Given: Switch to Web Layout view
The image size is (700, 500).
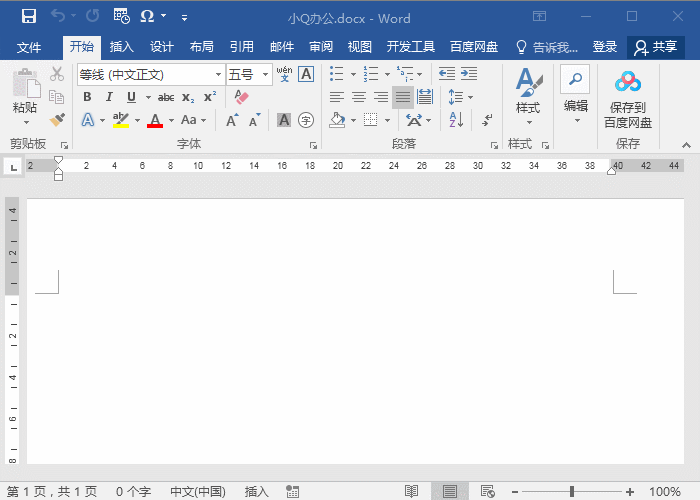Looking at the screenshot, I should (488, 492).
